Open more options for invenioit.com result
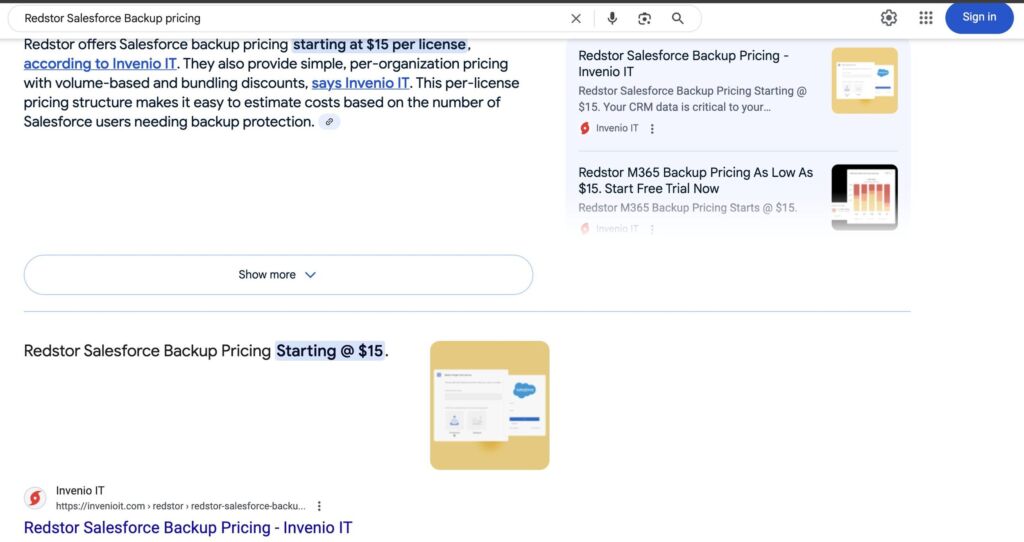 click(319, 506)
